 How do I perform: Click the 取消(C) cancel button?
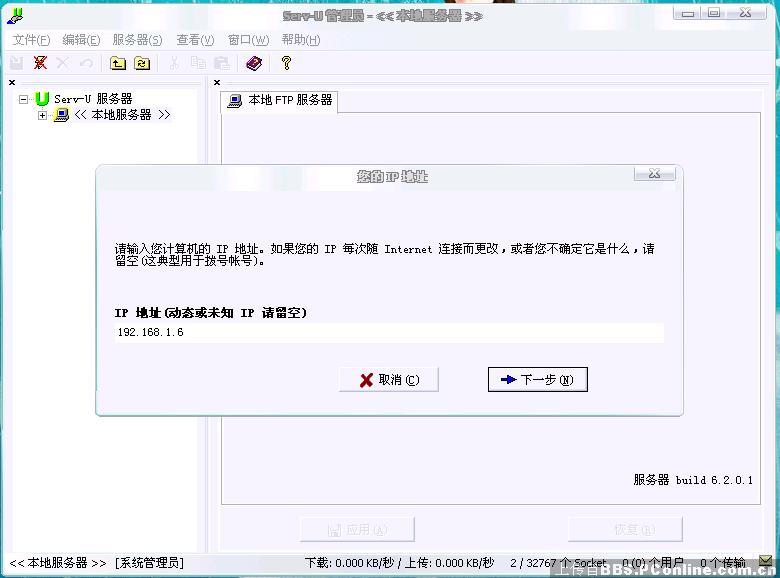[389, 380]
